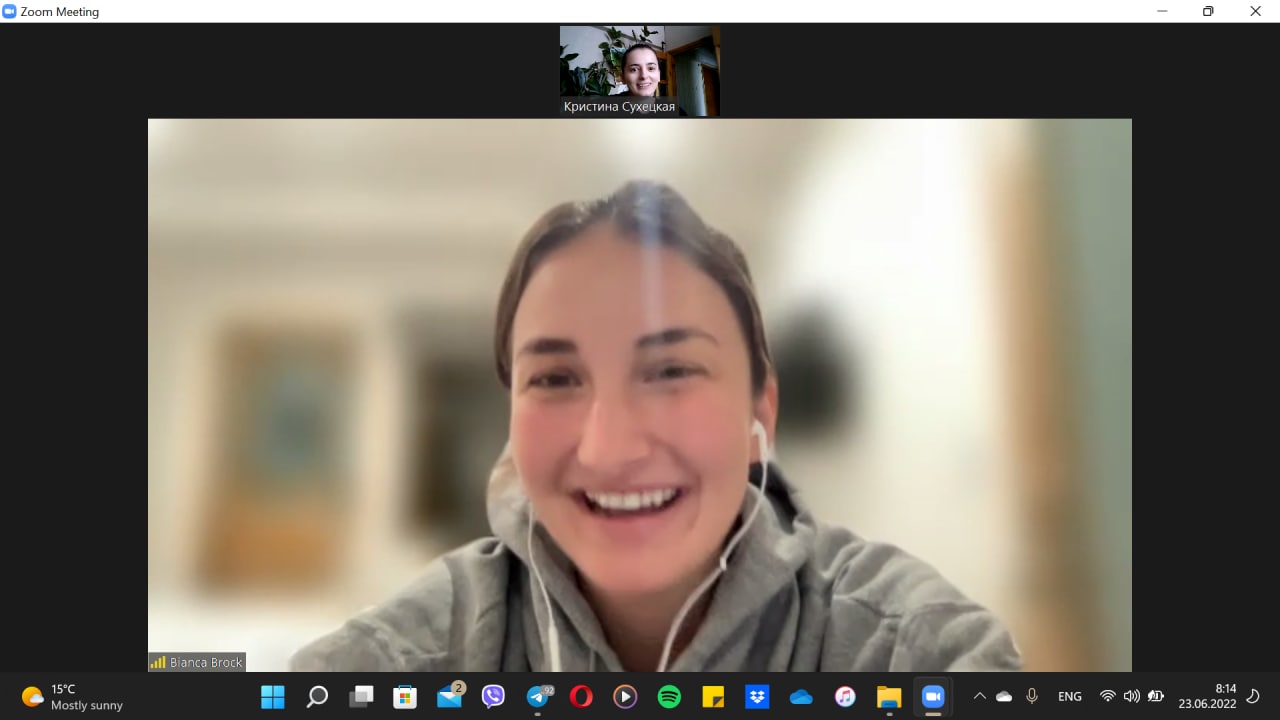
Task: Restore down the Zoom Meeting window
Action: [1208, 11]
